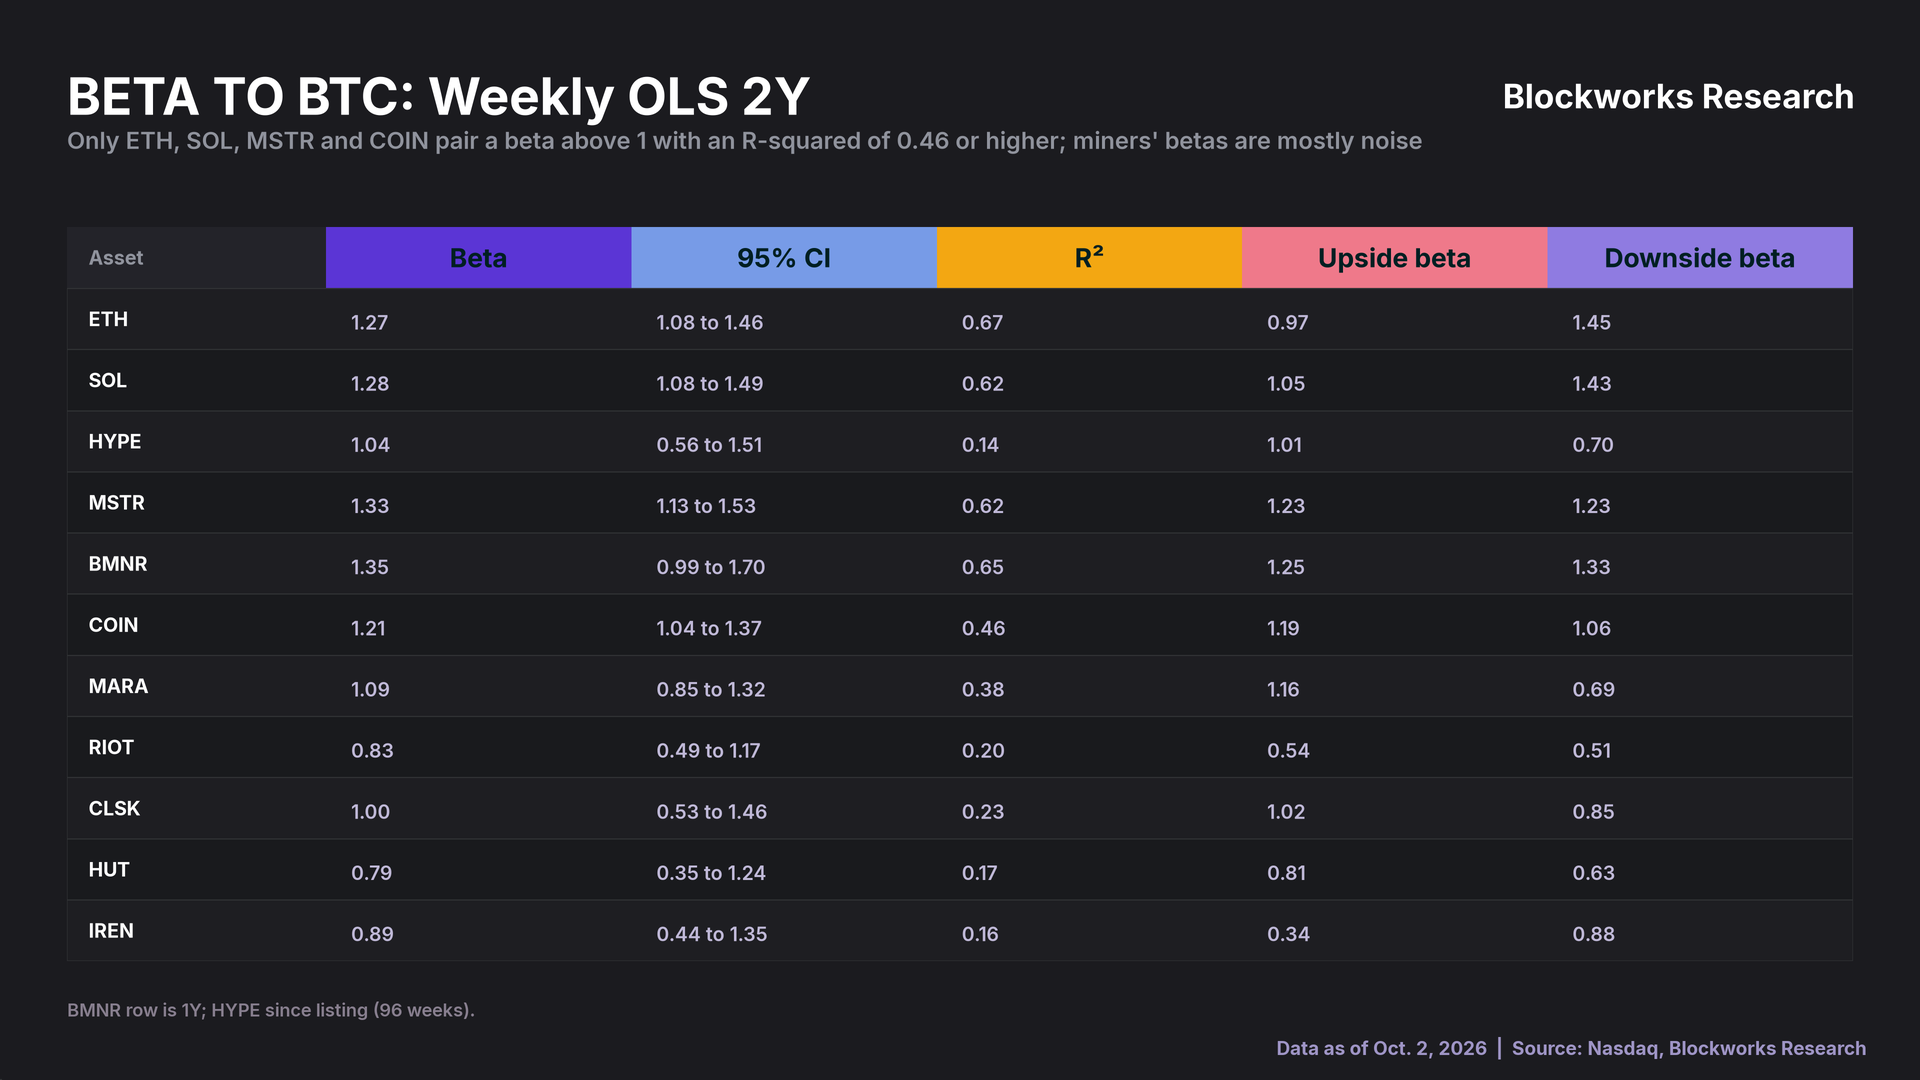Click the Blockworks Research logo text
Image resolution: width=1920 pixels, height=1080 pixels.
click(x=1678, y=97)
